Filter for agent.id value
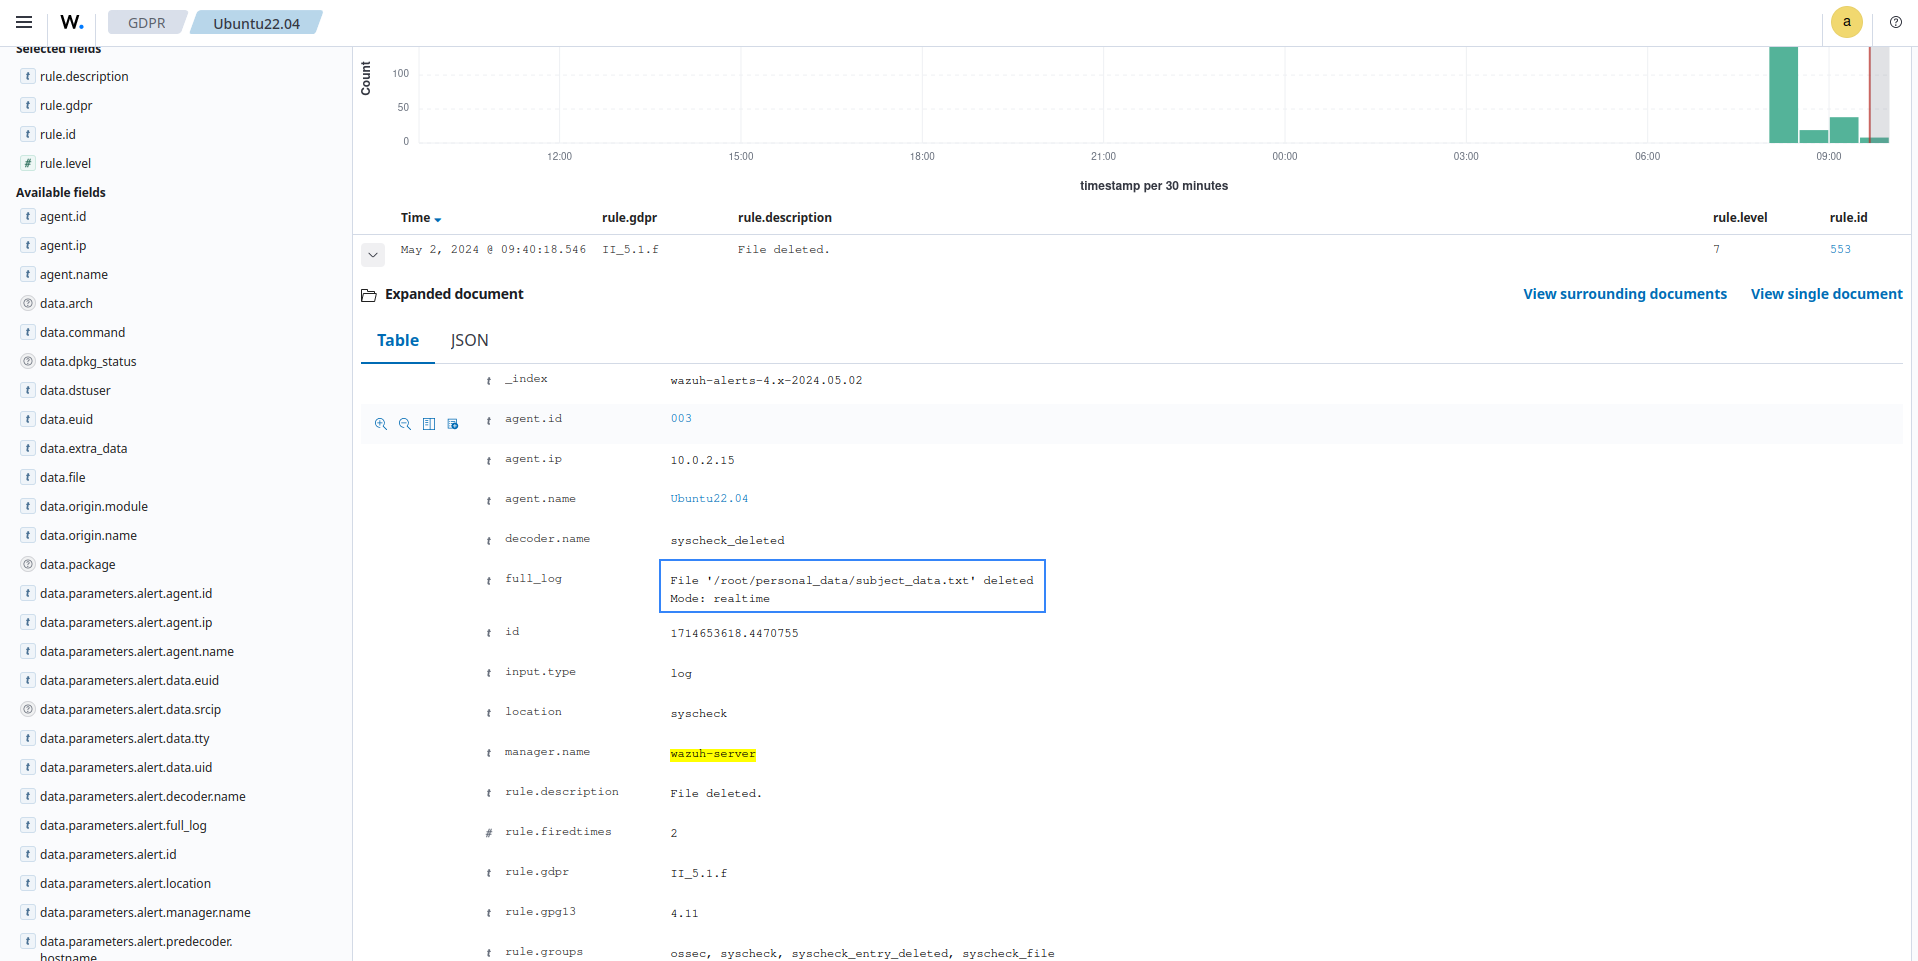Screen dimensions: 1918x961 [381, 424]
